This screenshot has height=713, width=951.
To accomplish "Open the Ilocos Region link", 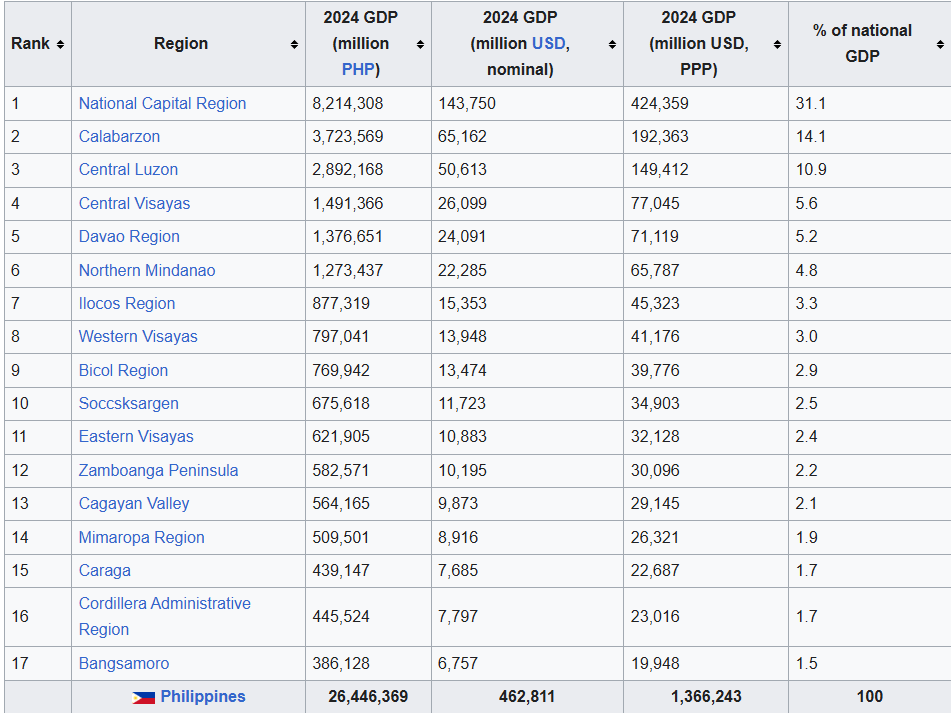I will point(127,303).
